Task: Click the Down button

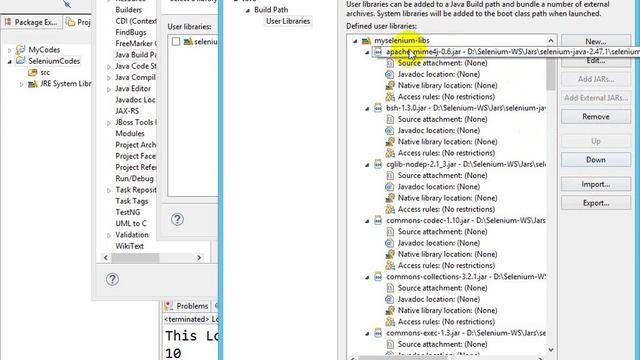Action: coord(596,160)
